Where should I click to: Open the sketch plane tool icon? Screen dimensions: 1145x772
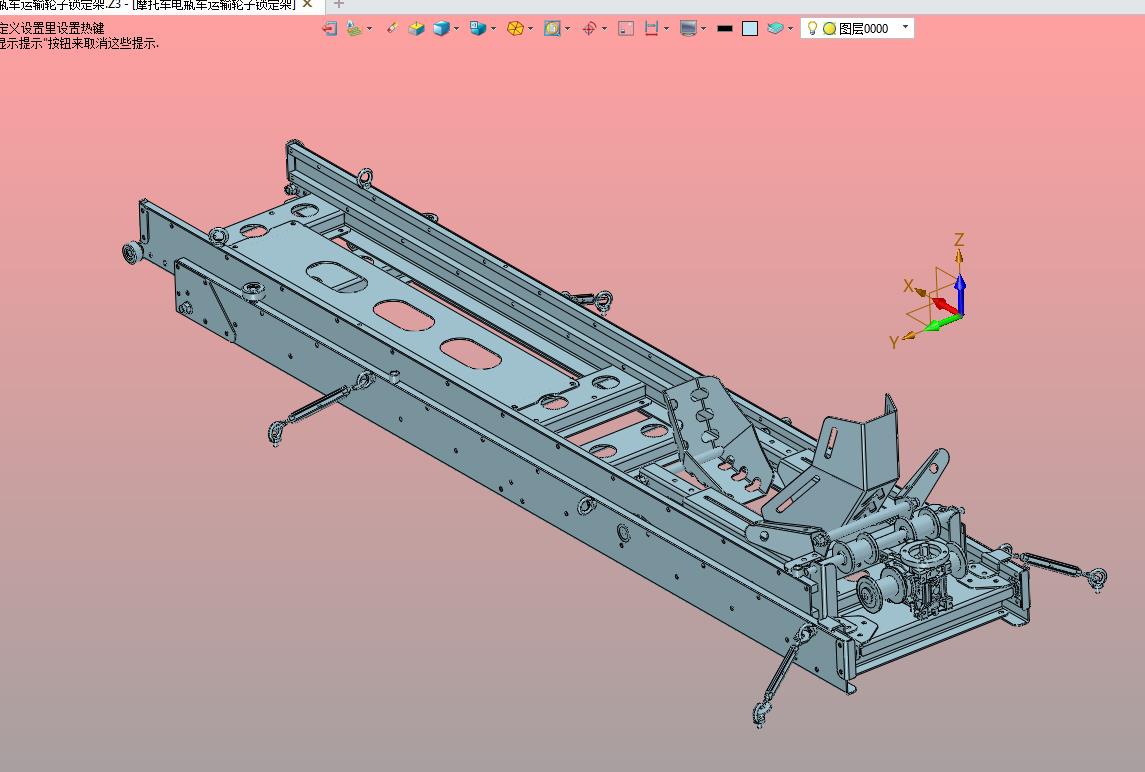(354, 28)
